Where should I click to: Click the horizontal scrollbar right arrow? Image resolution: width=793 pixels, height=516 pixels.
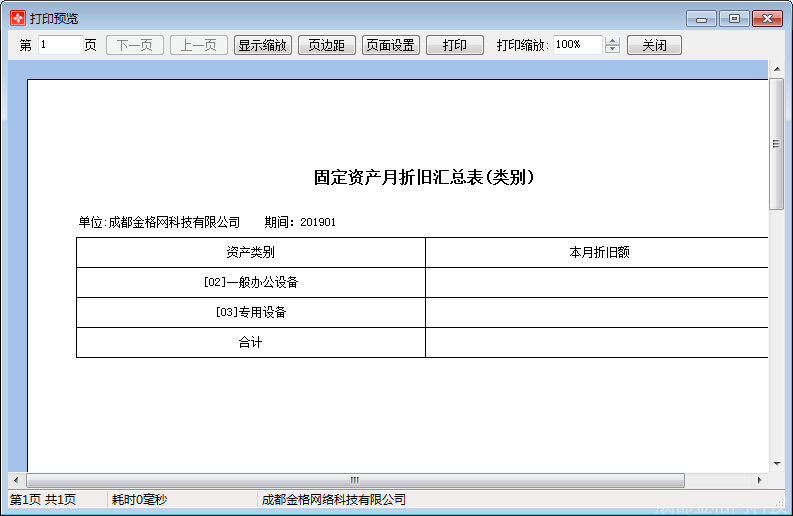click(x=760, y=480)
